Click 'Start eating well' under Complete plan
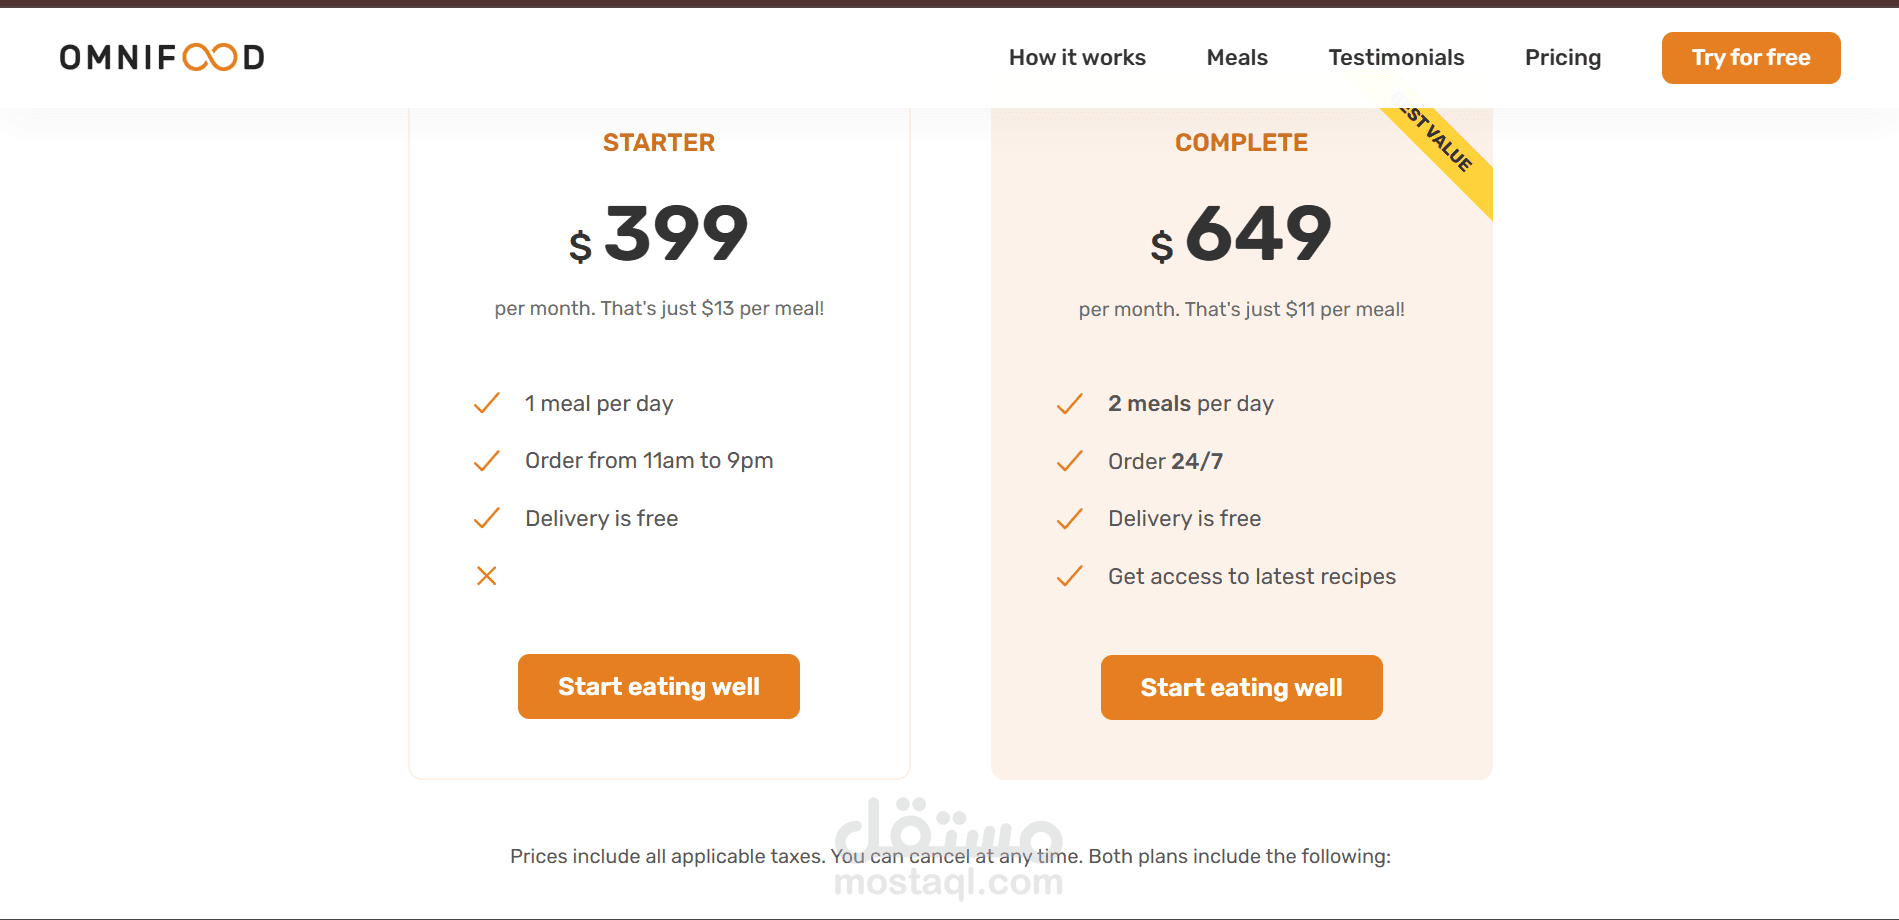 (x=1241, y=688)
